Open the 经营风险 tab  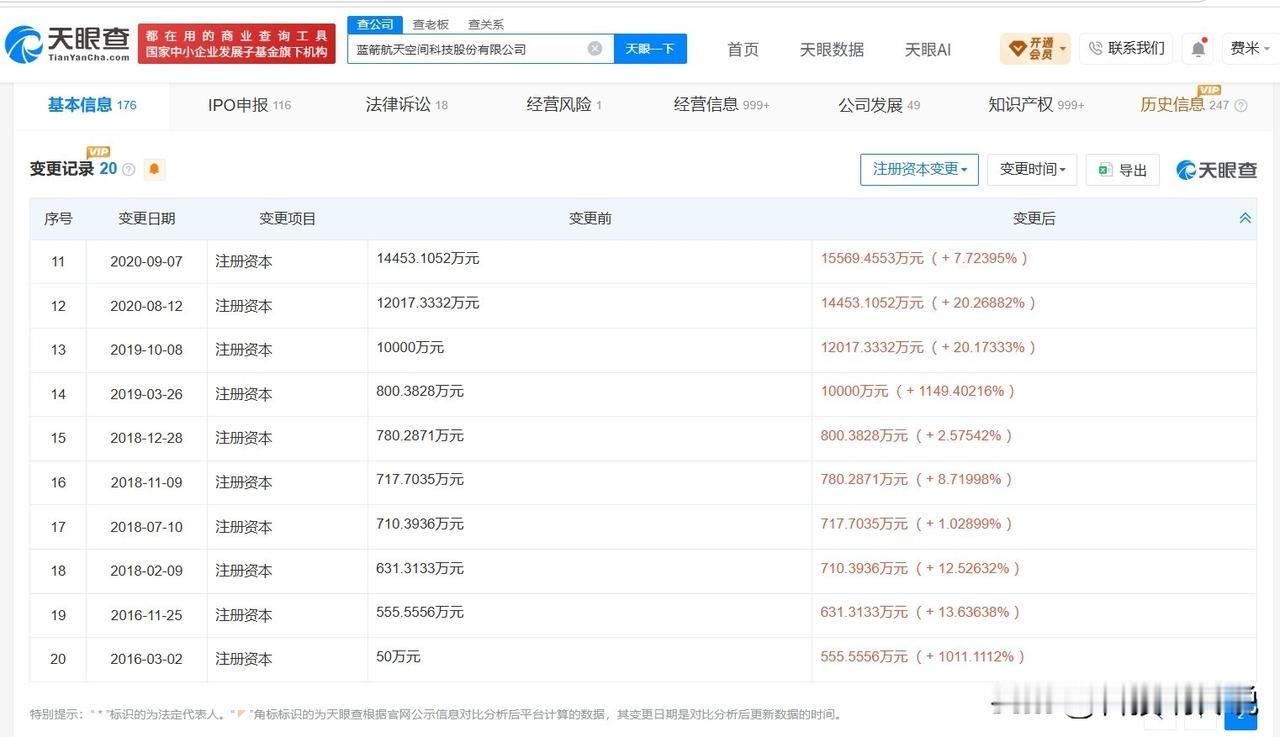pos(564,105)
